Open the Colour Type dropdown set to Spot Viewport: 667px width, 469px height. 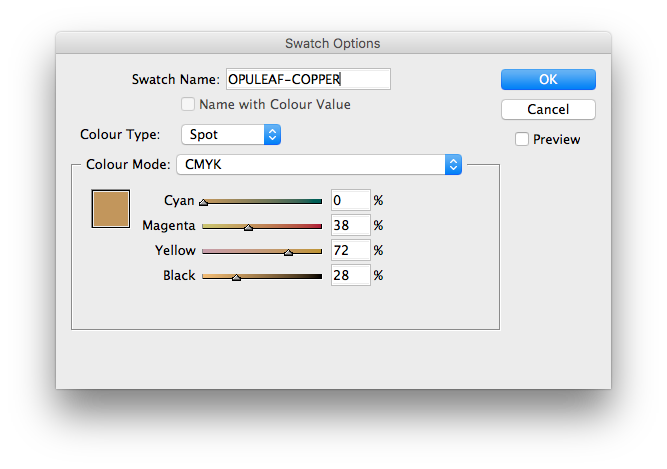pos(230,134)
